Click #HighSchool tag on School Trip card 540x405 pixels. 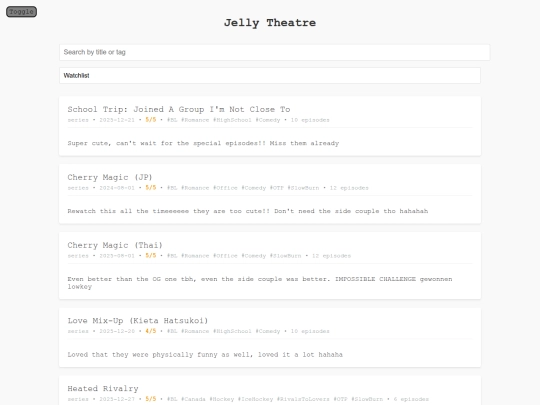[232, 120]
